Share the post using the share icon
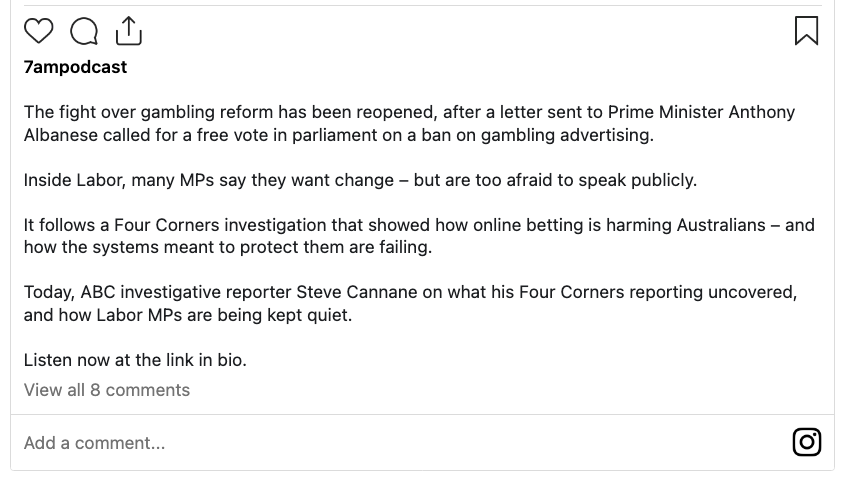The height and width of the screenshot is (479, 847). click(x=129, y=31)
